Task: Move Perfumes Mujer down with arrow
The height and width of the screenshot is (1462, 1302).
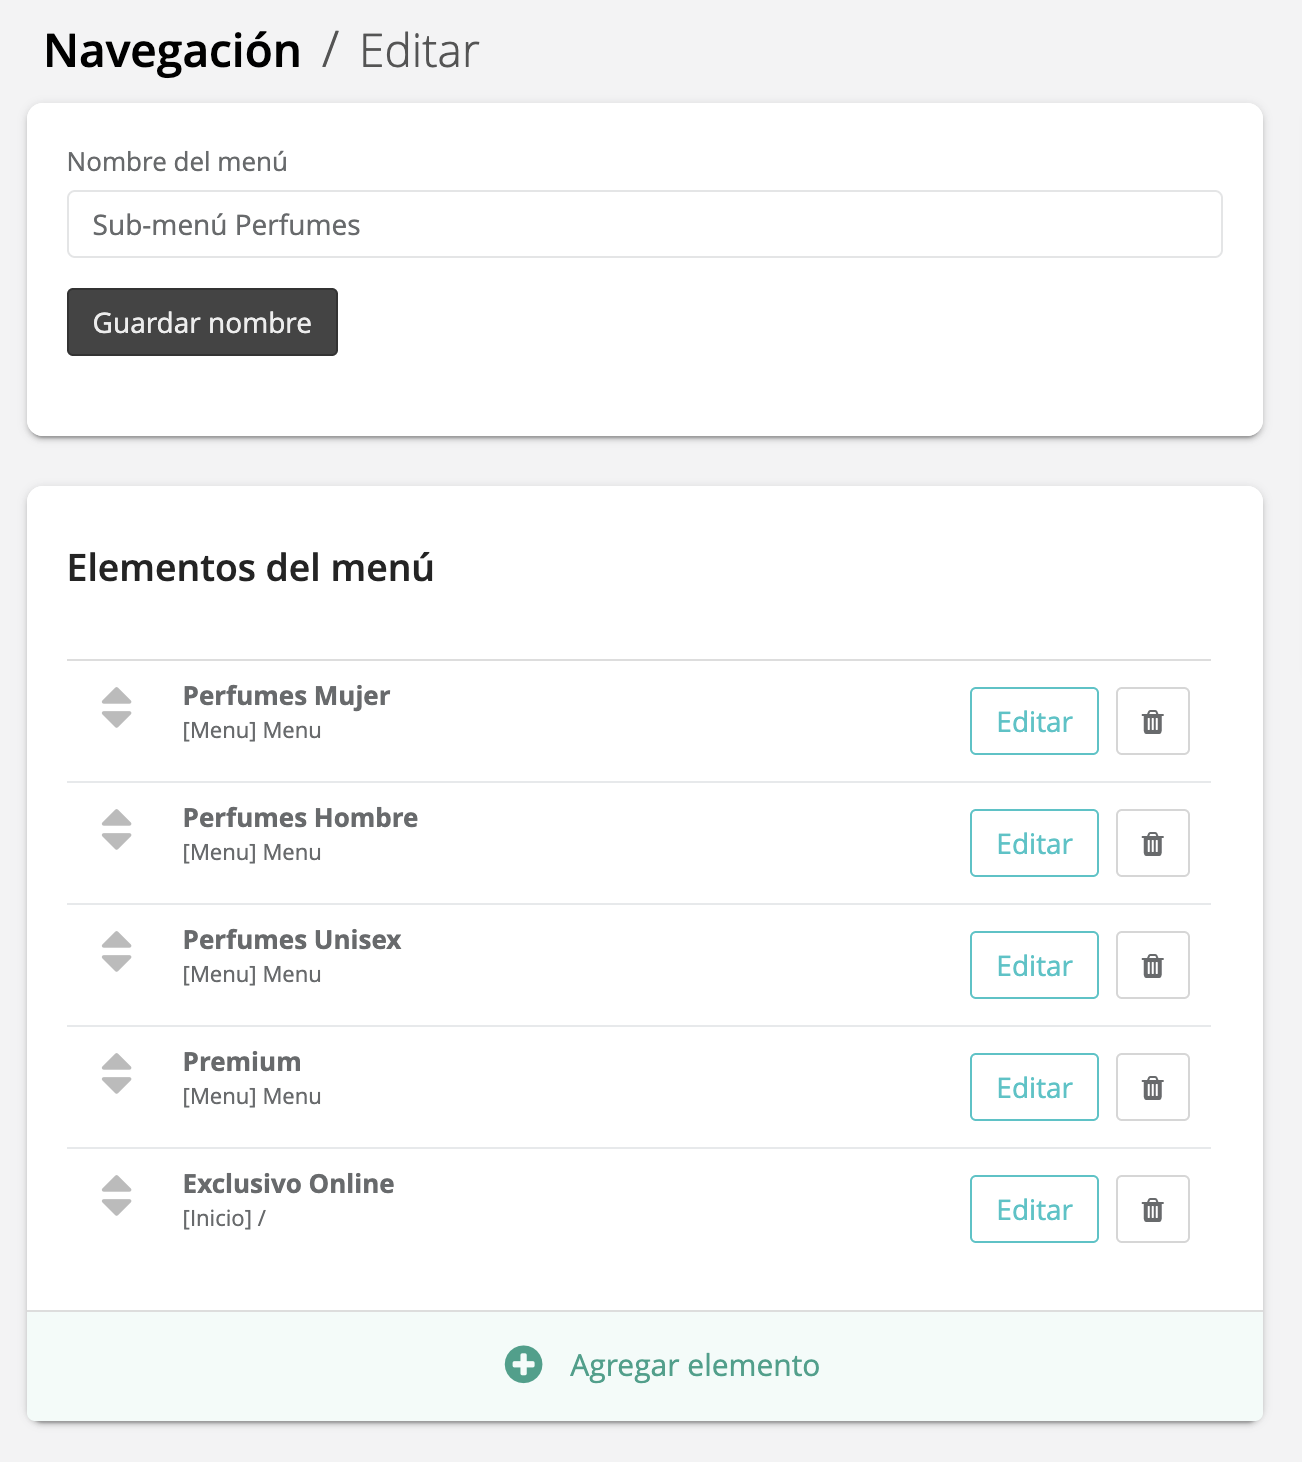Action: 117,720
